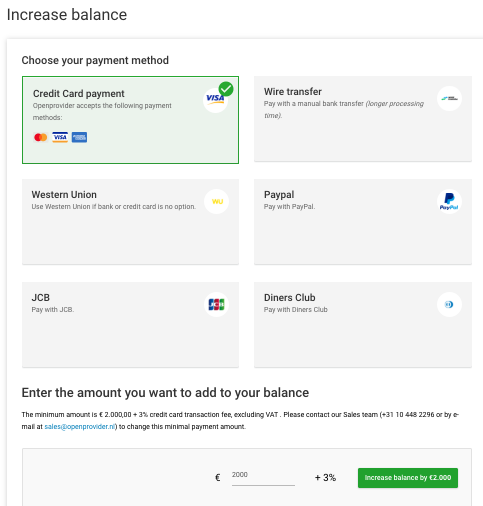Click the Increase balance page heading
Viewport: 483px width, 506px height.
tap(67, 15)
